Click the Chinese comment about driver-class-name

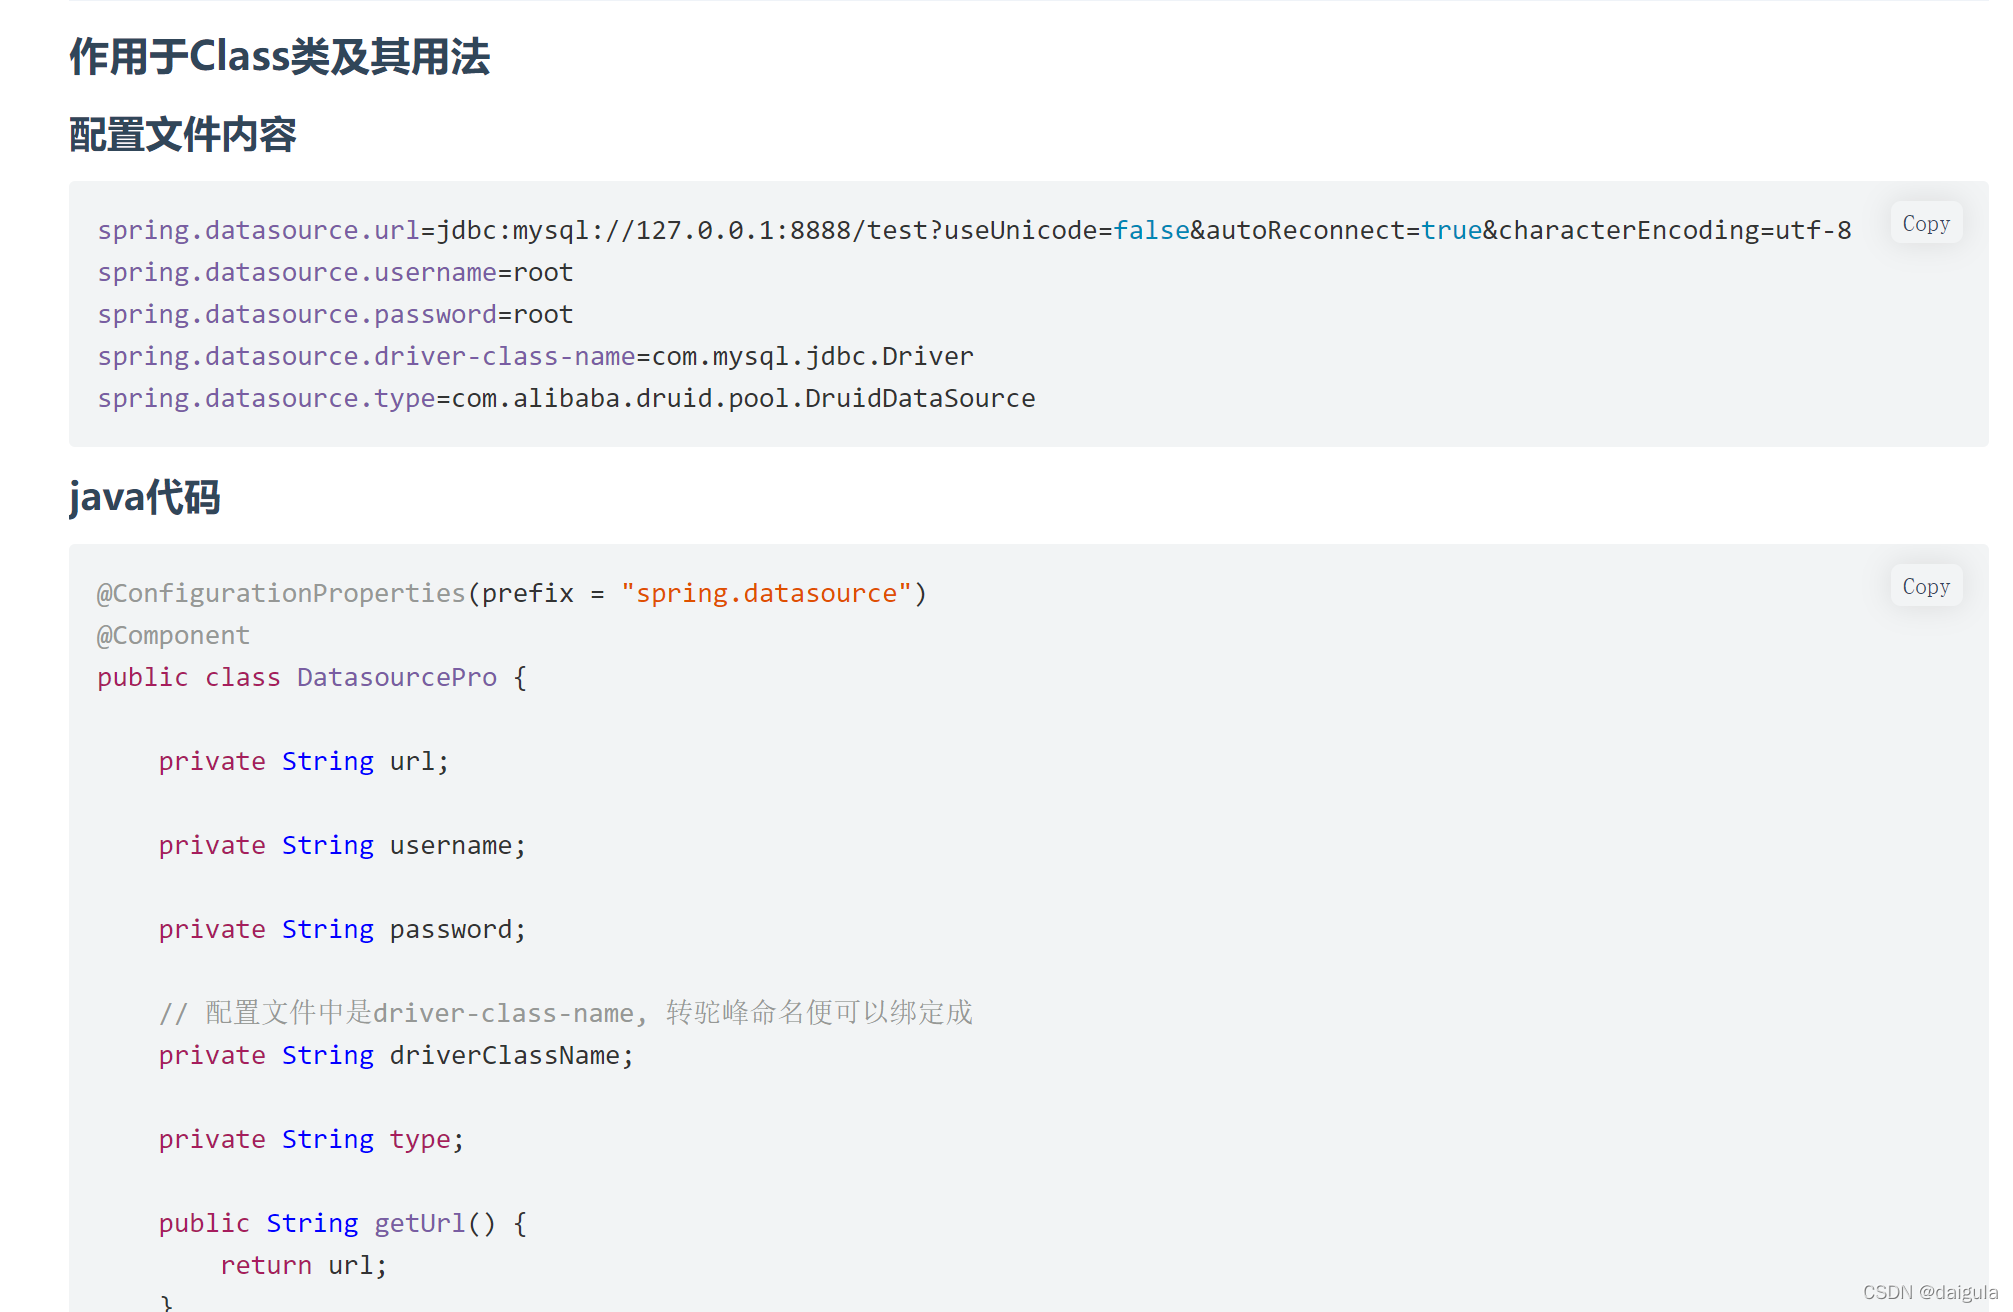[565, 1013]
